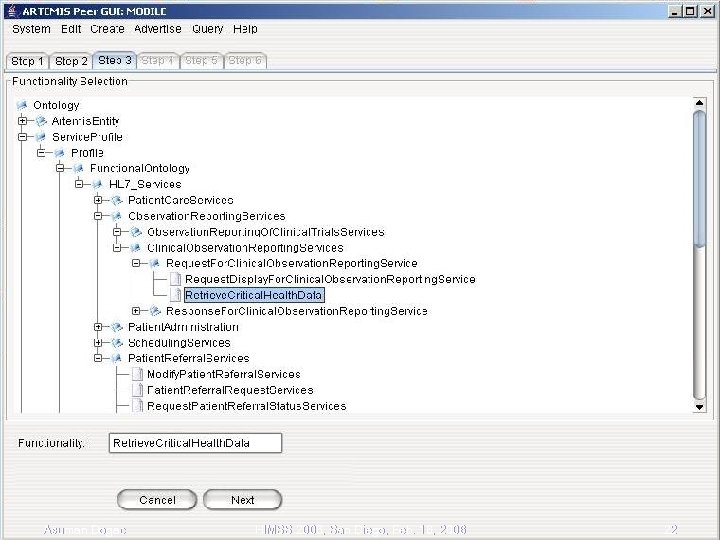Click the ModifyPatientReferralServices document icon

137,374
